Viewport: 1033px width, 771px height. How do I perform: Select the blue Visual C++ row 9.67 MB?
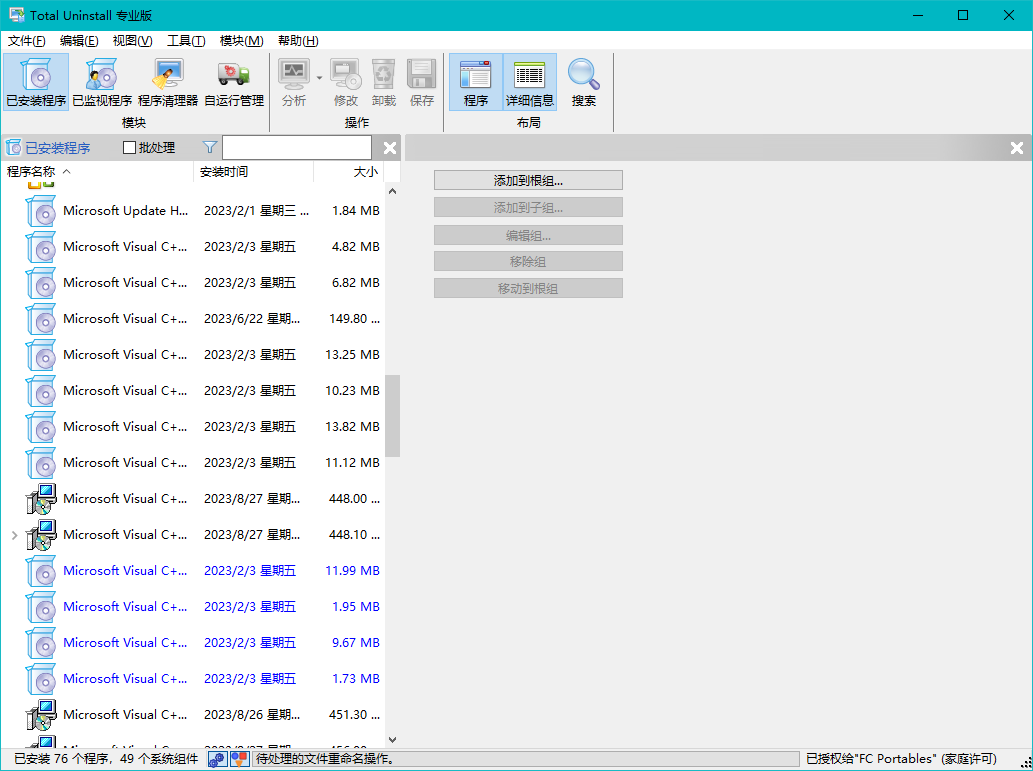point(192,642)
